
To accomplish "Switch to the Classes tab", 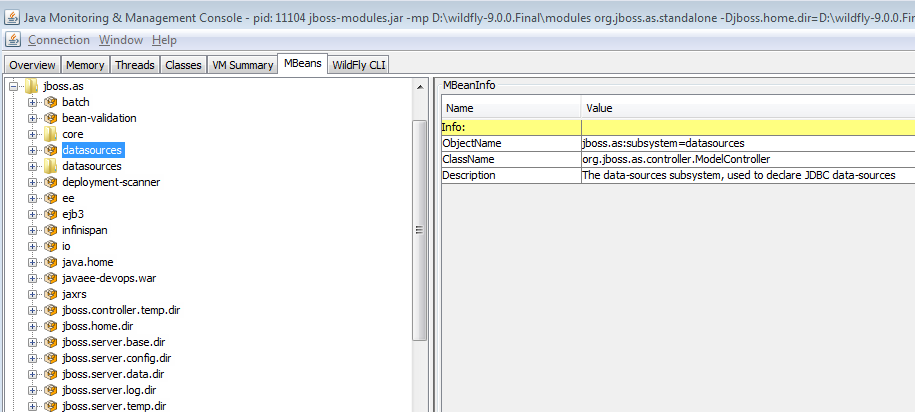I will click(x=183, y=65).
